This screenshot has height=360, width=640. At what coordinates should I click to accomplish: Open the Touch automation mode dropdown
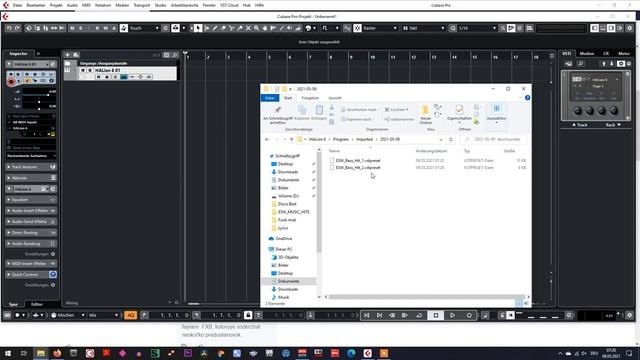pyautogui.click(x=144, y=28)
